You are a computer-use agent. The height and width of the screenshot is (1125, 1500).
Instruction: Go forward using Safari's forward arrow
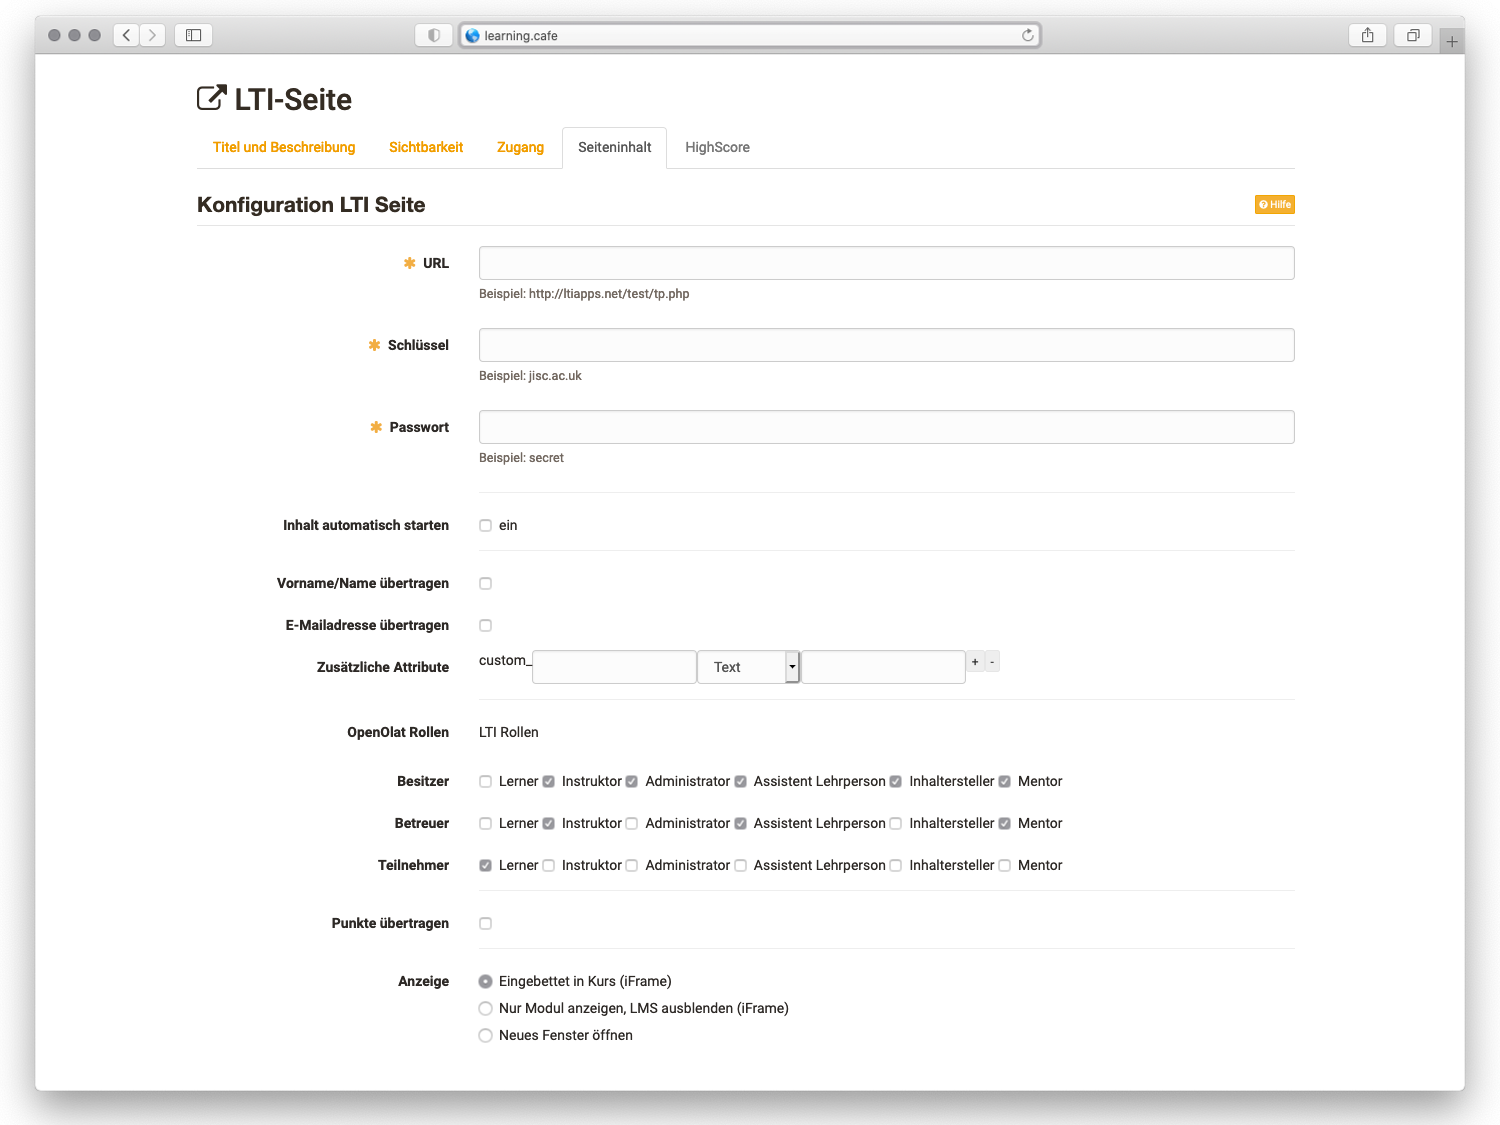152,35
